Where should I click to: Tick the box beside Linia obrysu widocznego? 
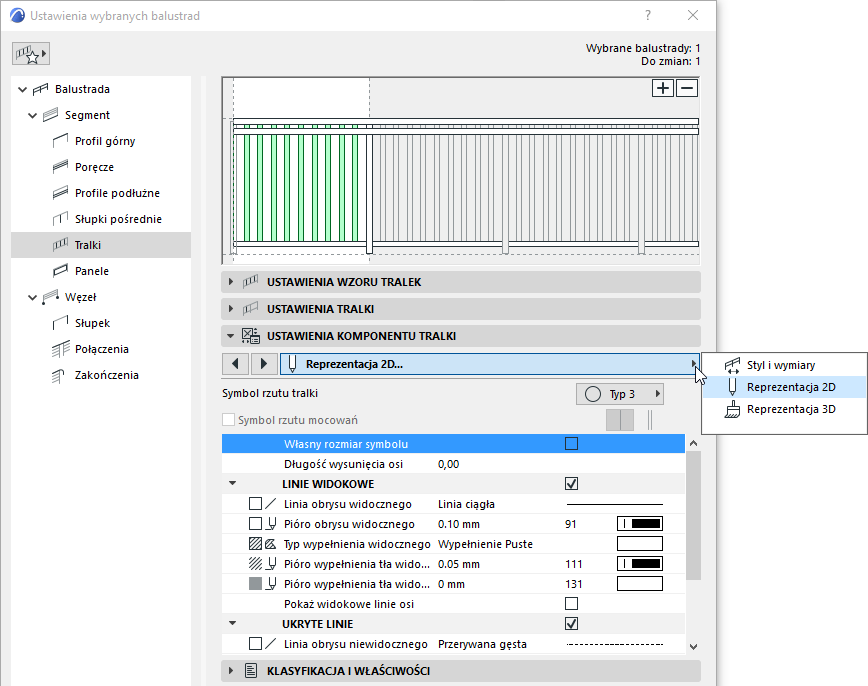(x=255, y=504)
